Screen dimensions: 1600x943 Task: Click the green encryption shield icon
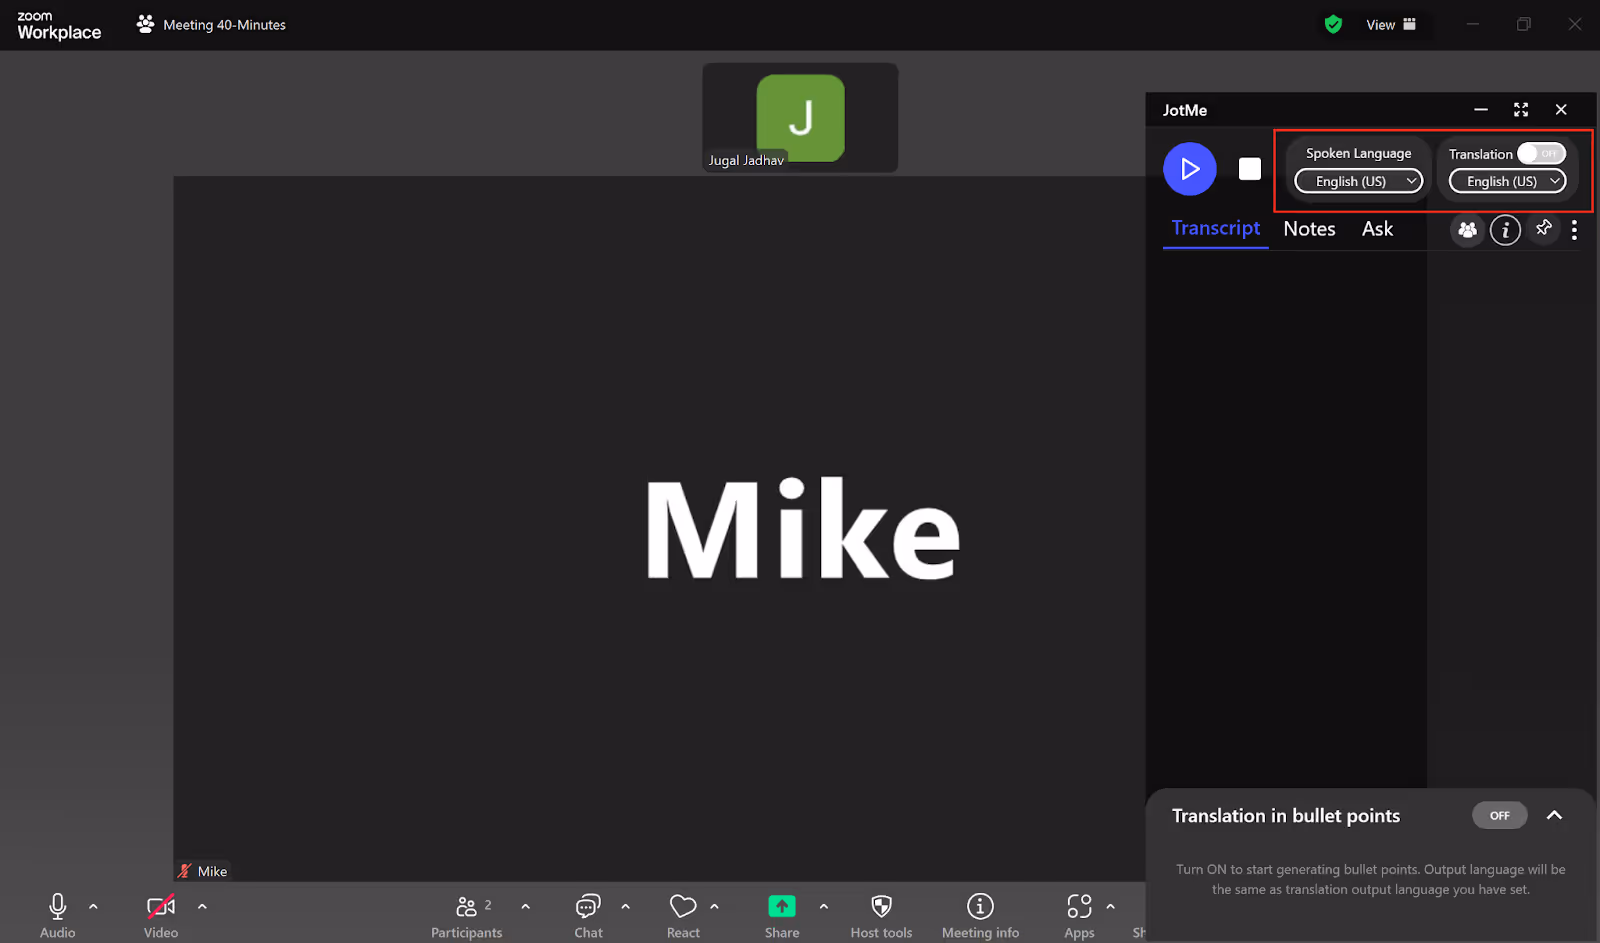click(1333, 24)
